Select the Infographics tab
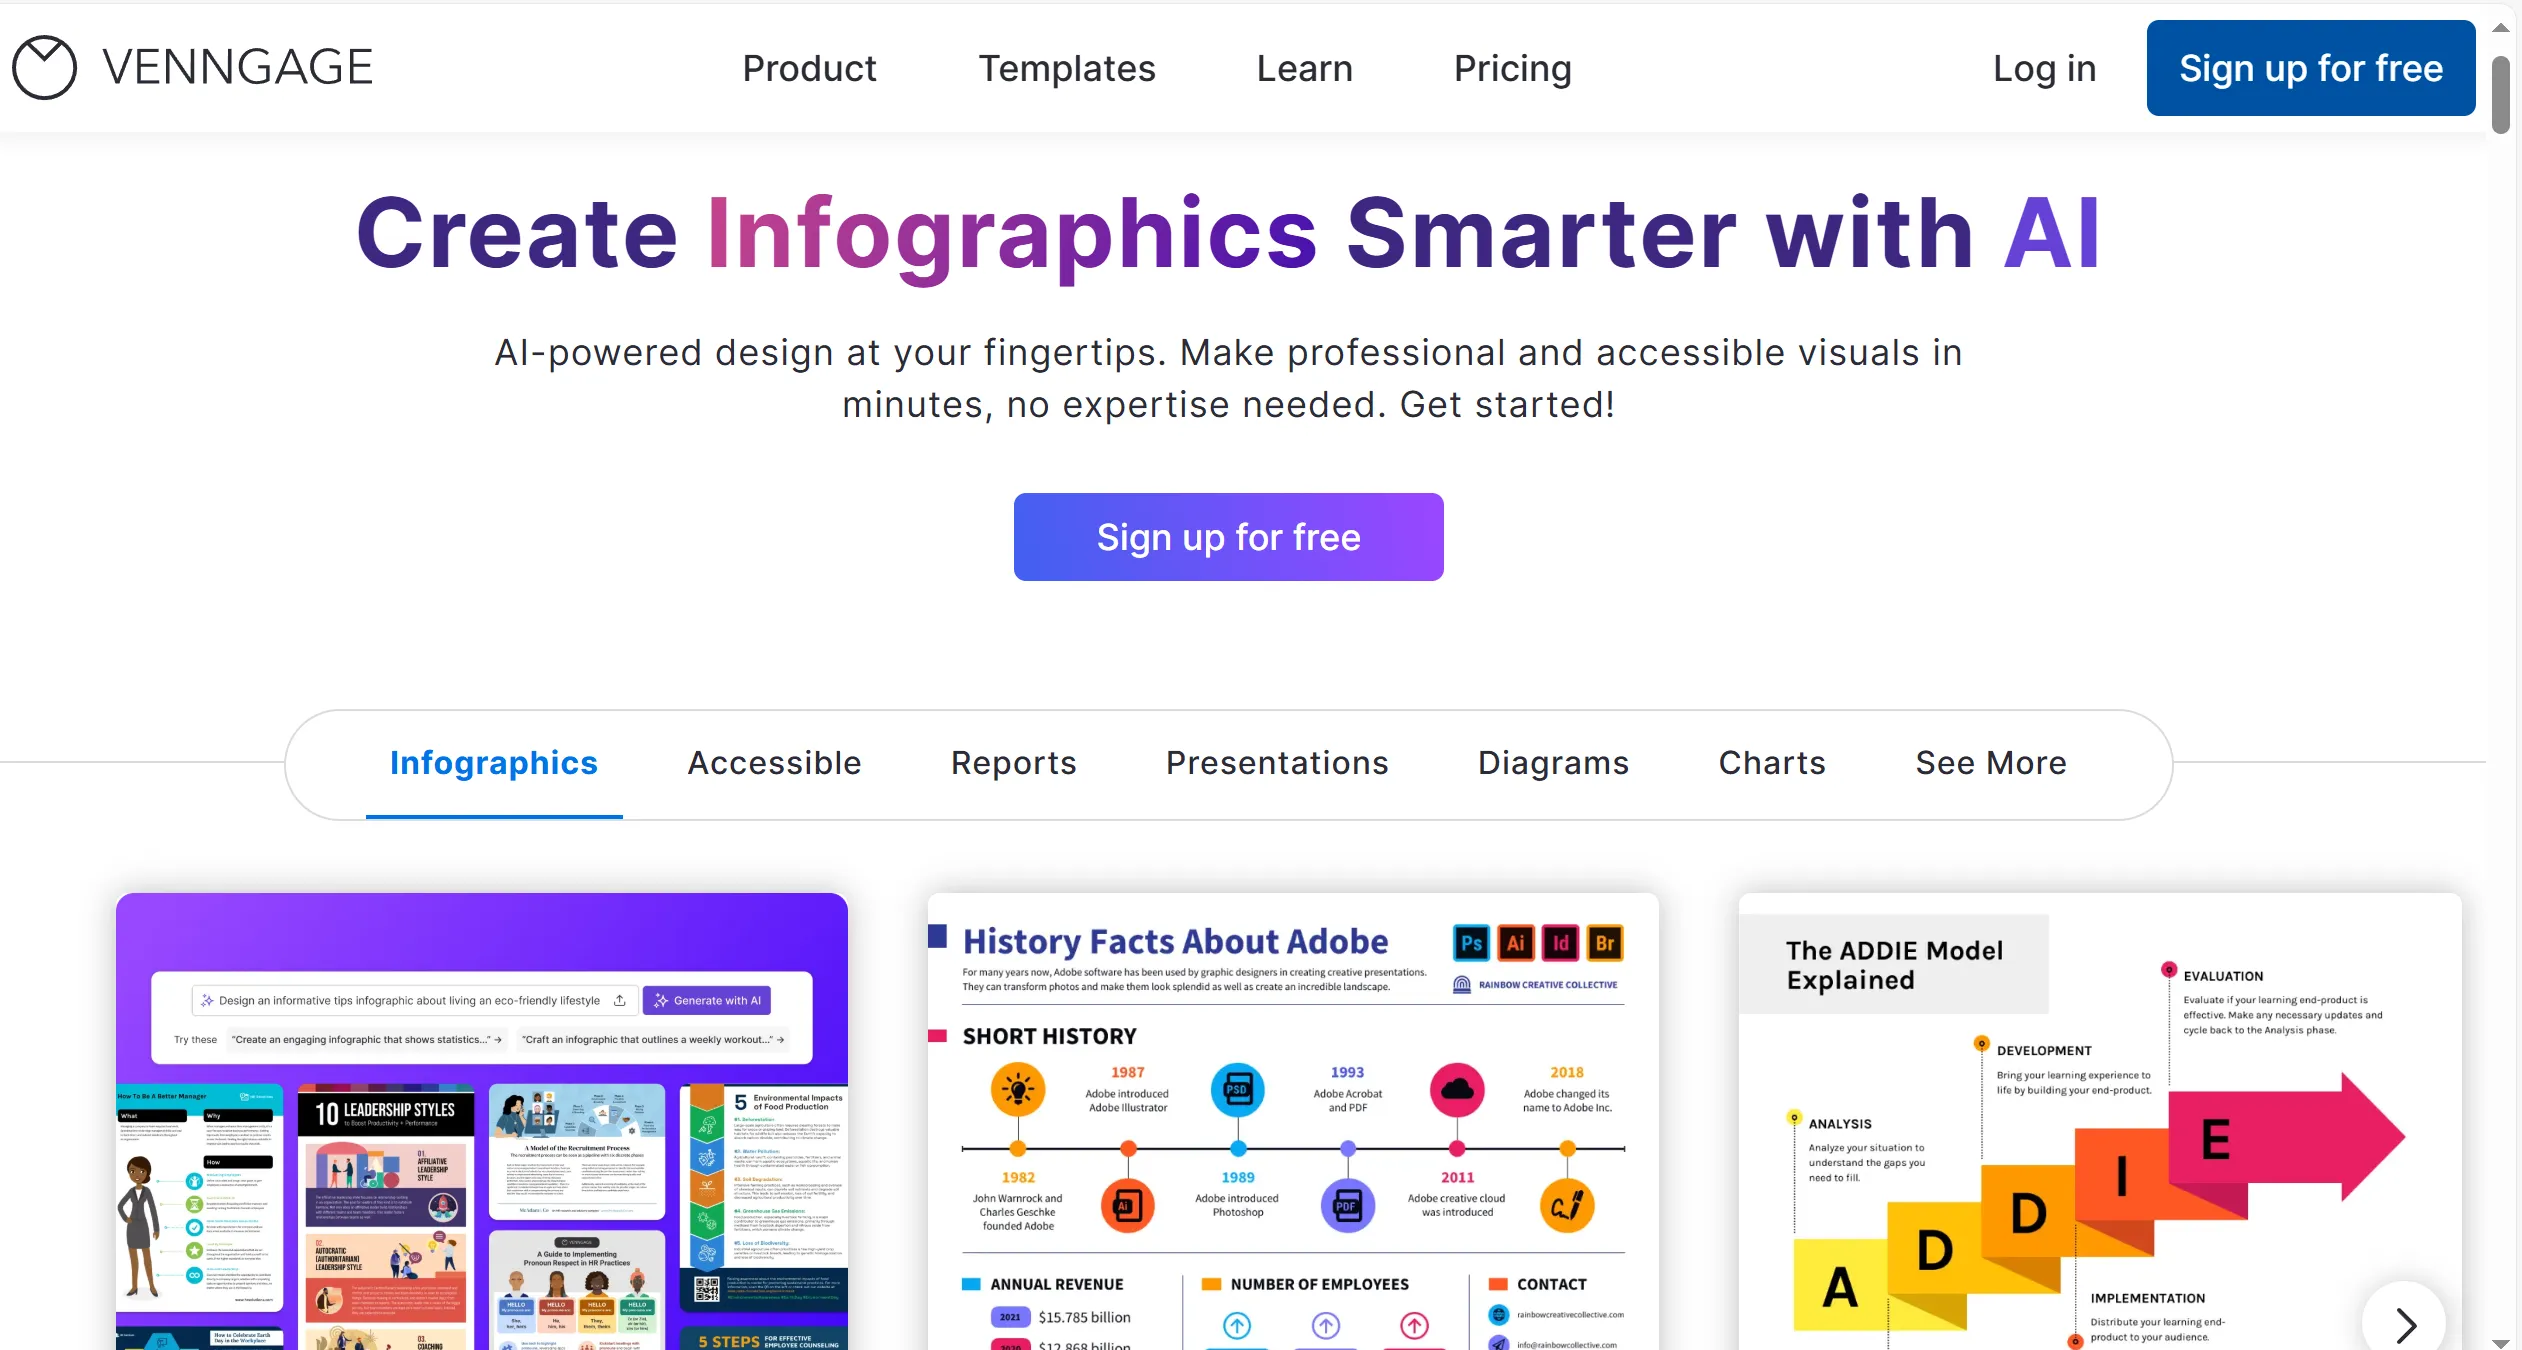2522x1350 pixels. tap(494, 763)
